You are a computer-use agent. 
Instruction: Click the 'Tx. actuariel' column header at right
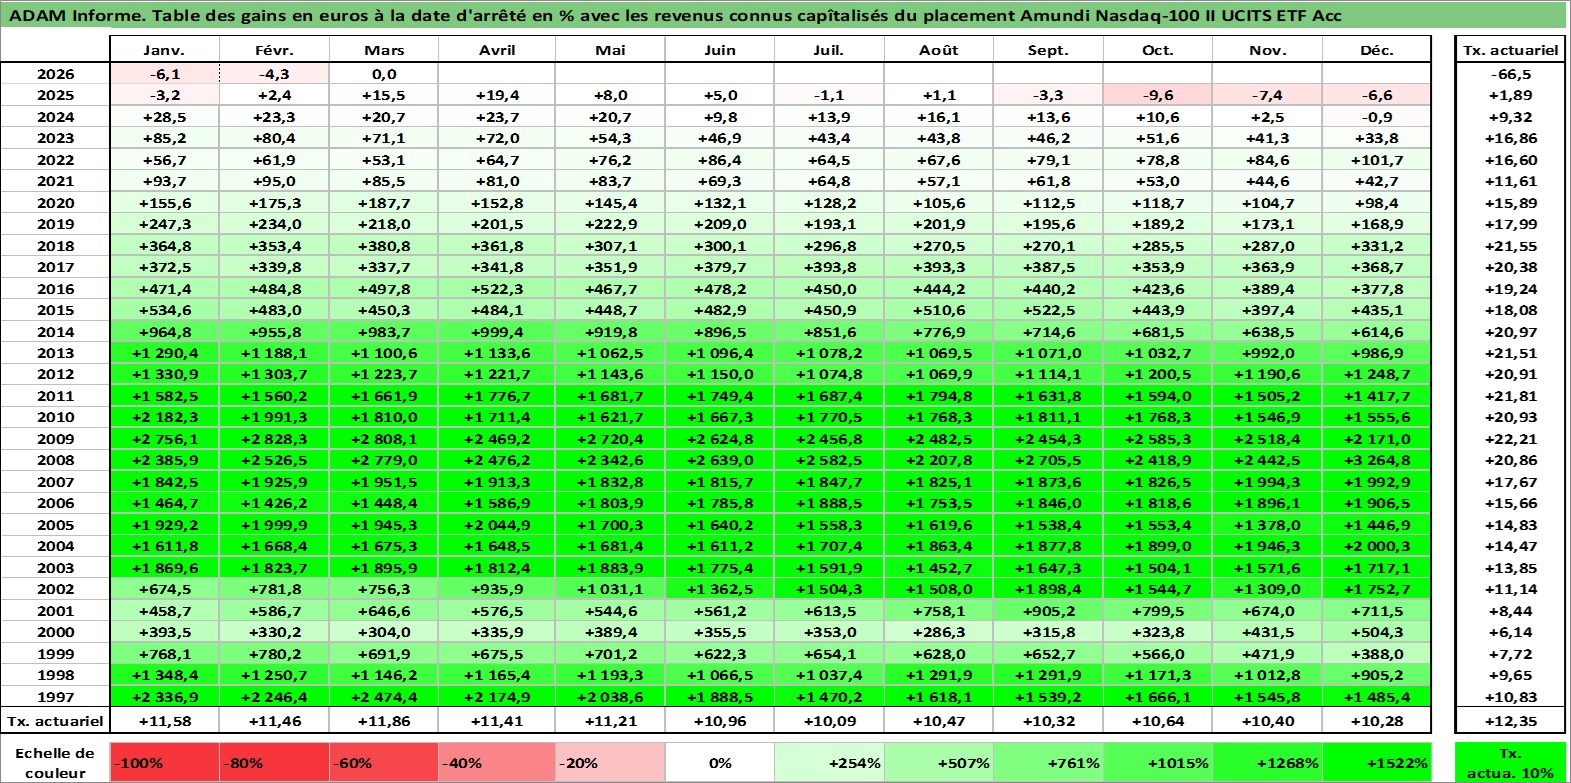[x=1510, y=50]
